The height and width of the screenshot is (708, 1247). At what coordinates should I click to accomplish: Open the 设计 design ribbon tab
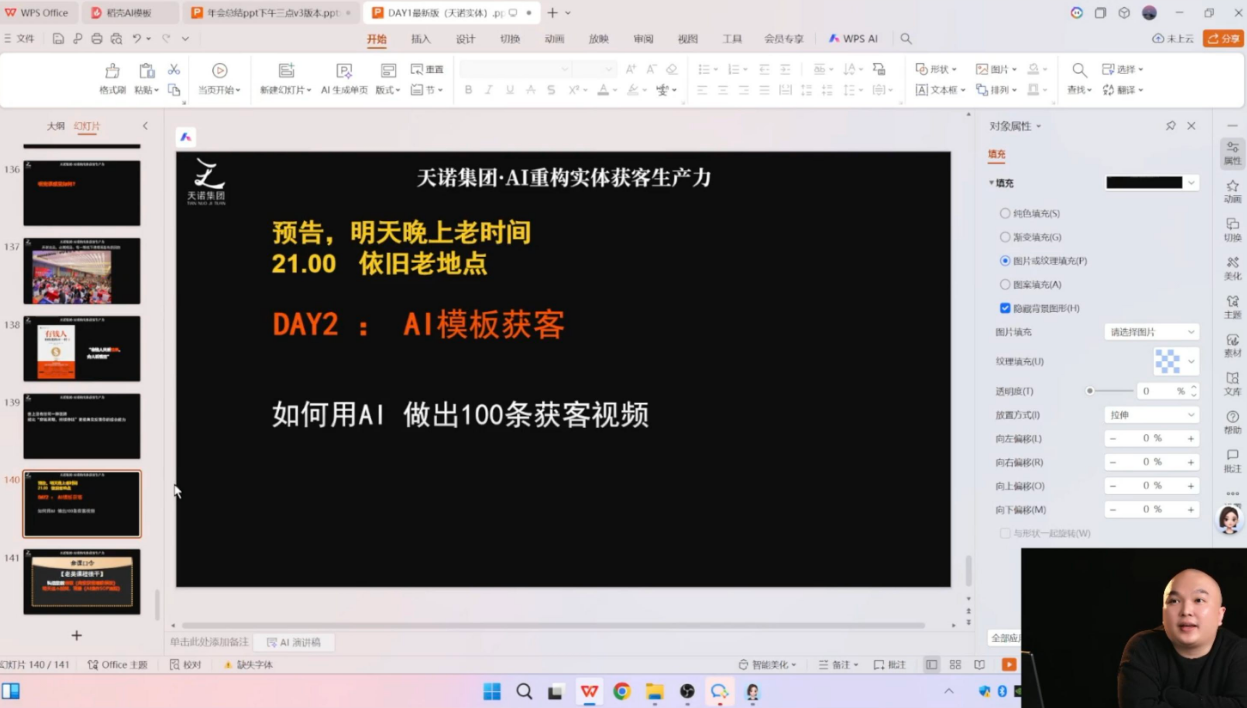[466, 39]
